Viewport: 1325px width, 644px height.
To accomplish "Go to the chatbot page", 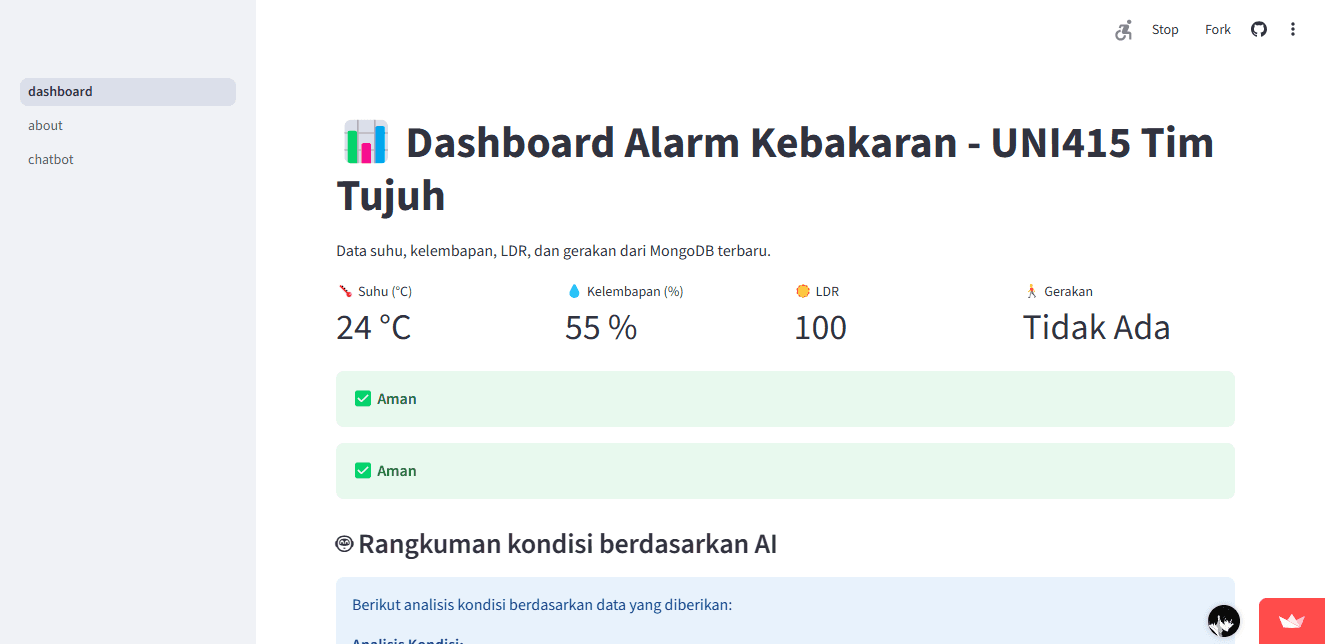I will [51, 160].
